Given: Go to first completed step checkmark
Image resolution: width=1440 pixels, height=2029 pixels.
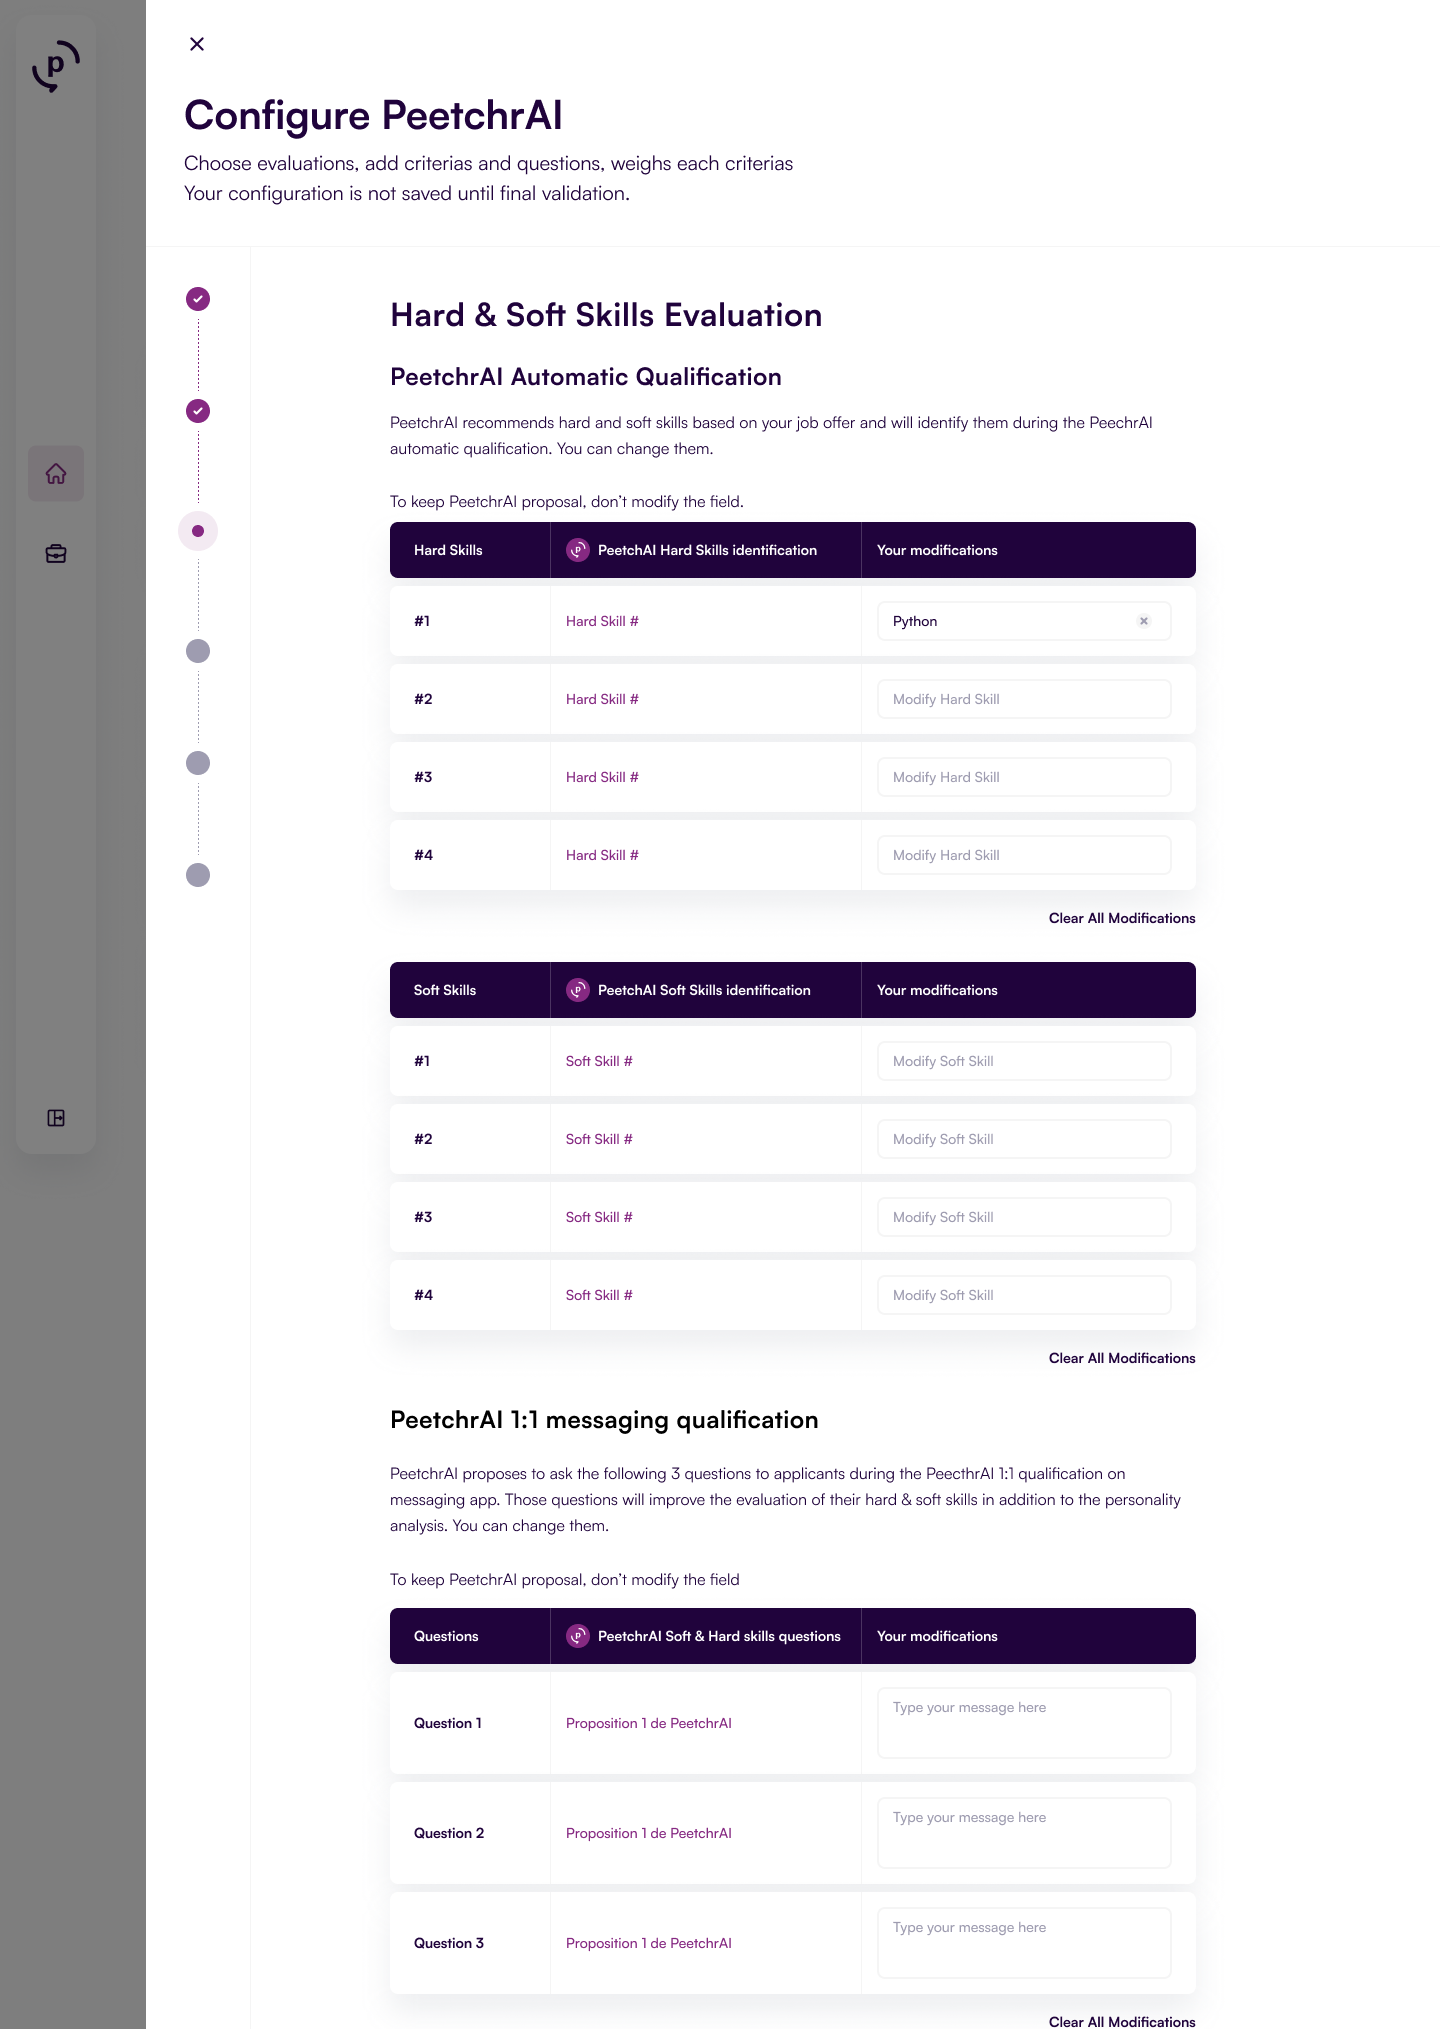Looking at the screenshot, I should tap(198, 299).
